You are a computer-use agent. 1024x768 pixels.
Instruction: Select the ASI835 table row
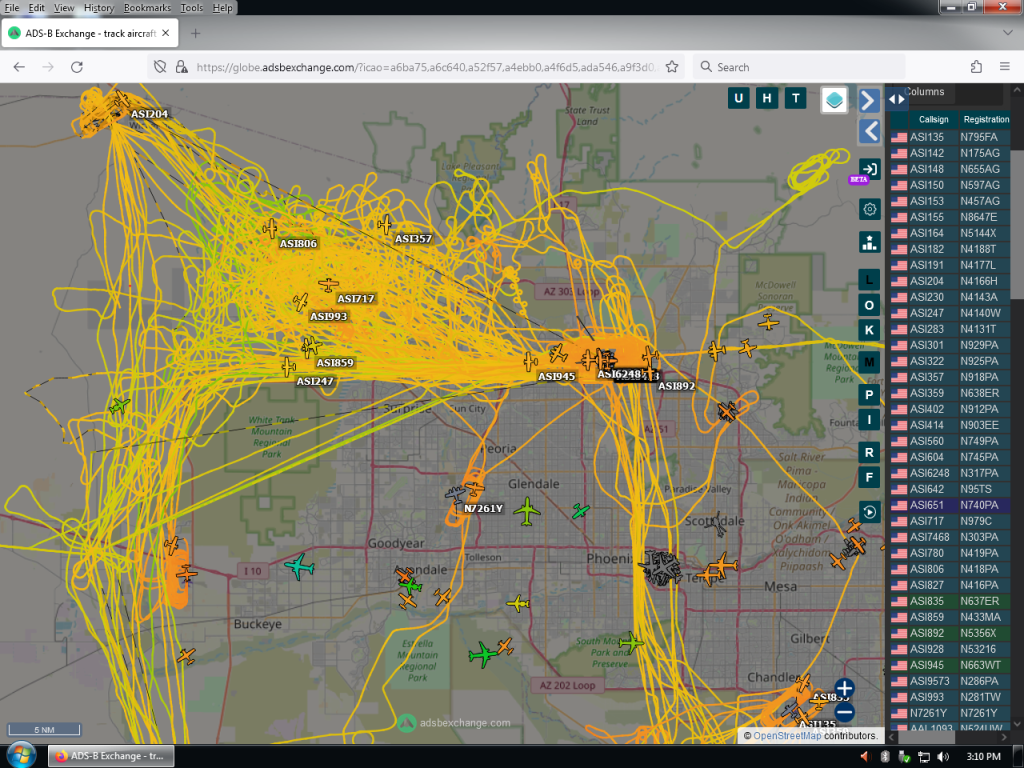pos(950,601)
